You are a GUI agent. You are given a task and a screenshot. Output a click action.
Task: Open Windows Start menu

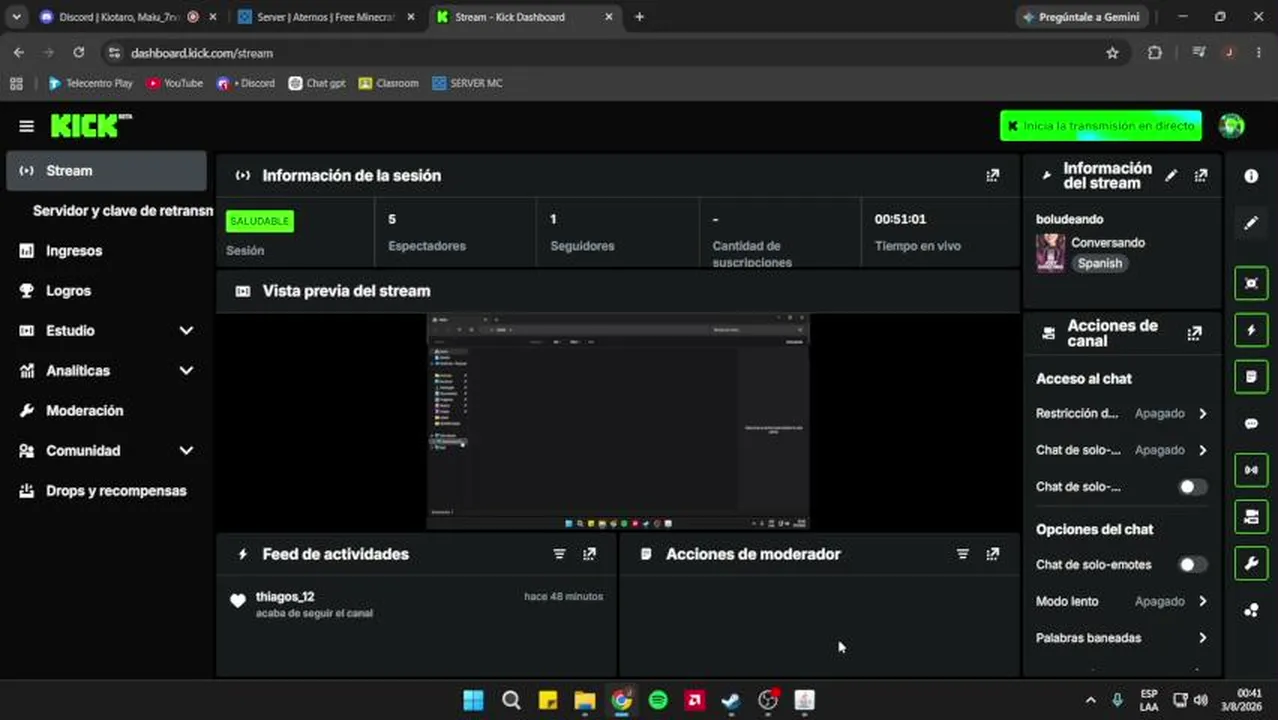[x=474, y=700]
